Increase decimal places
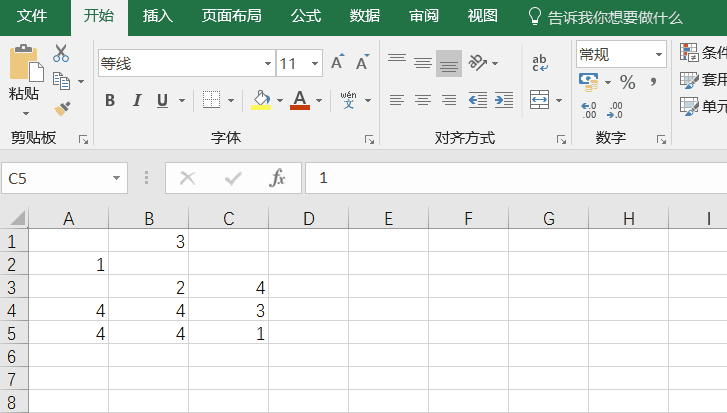Viewport: 727px width, 413px height. 589,110
